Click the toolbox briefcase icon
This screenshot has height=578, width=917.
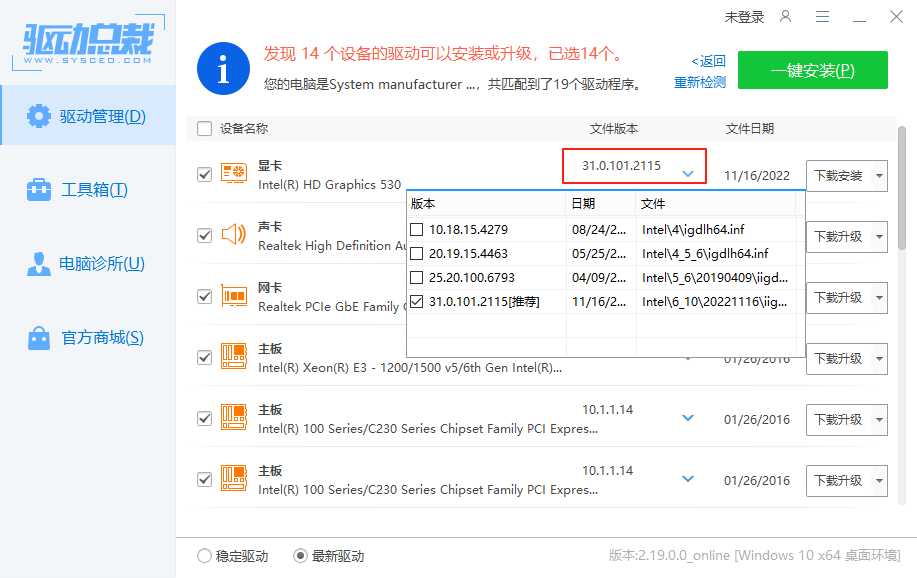click(39, 190)
